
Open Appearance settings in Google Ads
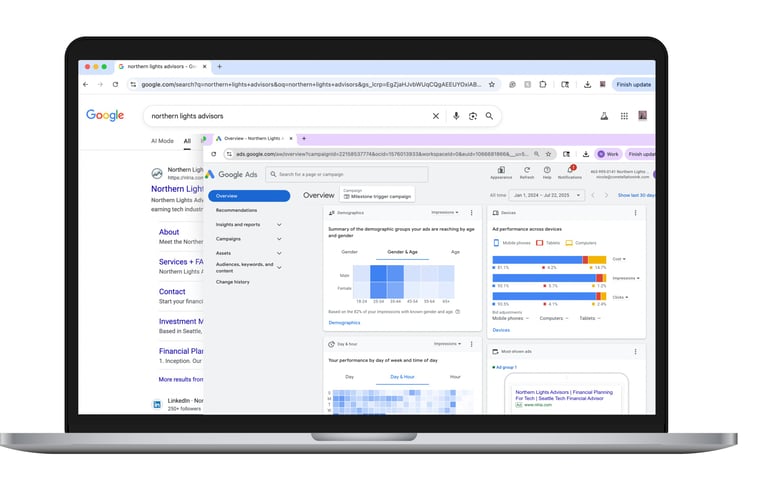click(x=501, y=172)
